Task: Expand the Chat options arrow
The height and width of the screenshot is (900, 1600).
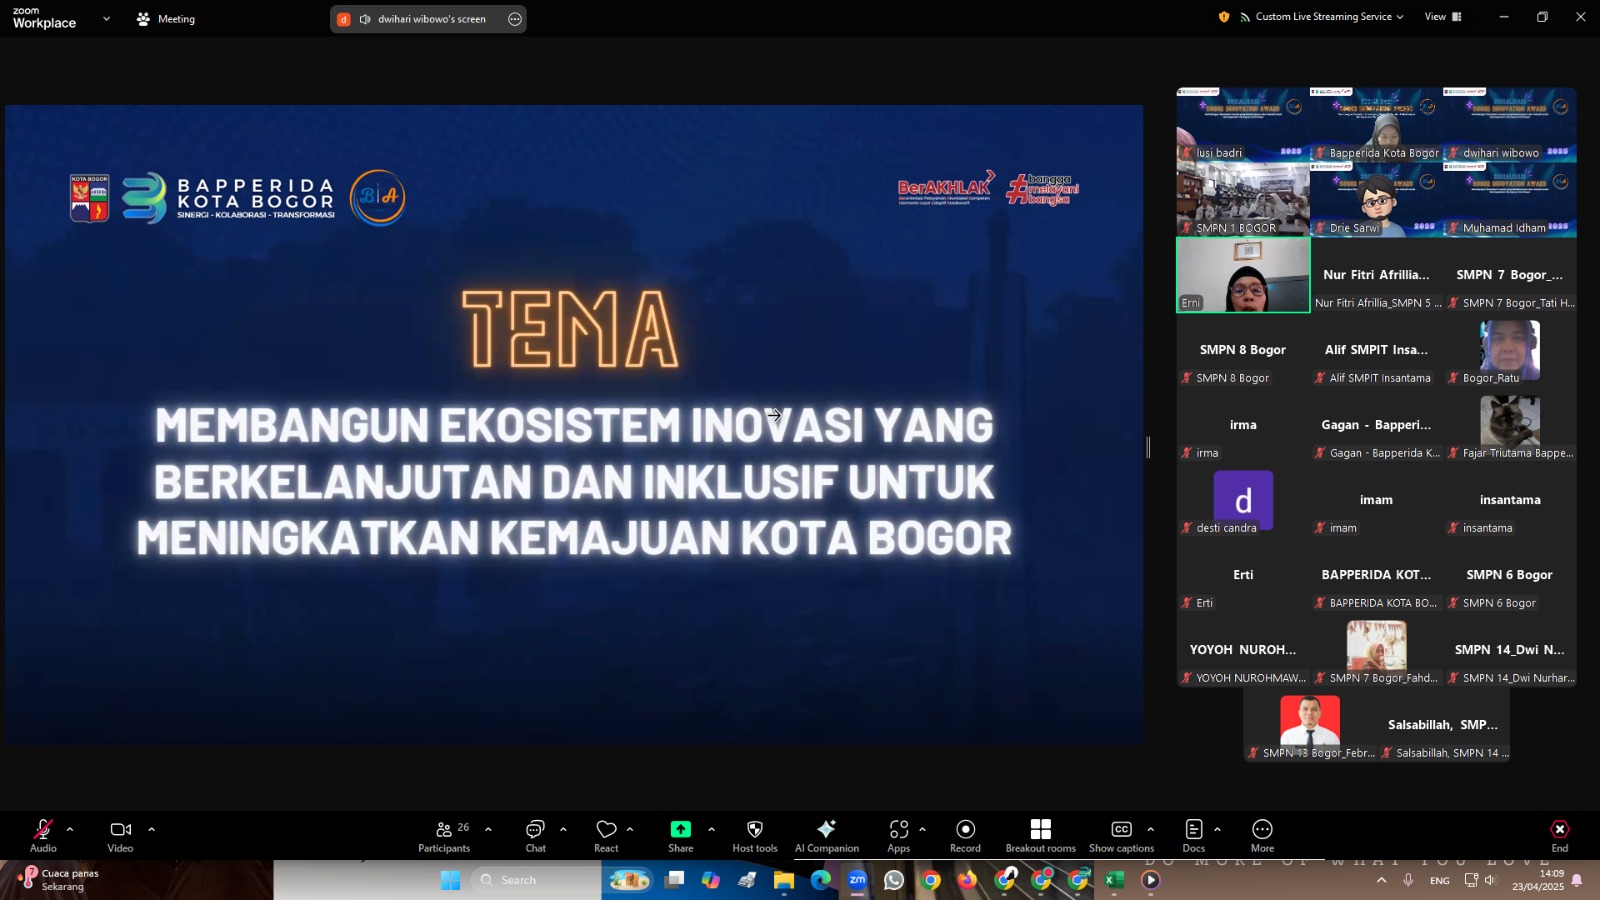Action: [x=563, y=829]
